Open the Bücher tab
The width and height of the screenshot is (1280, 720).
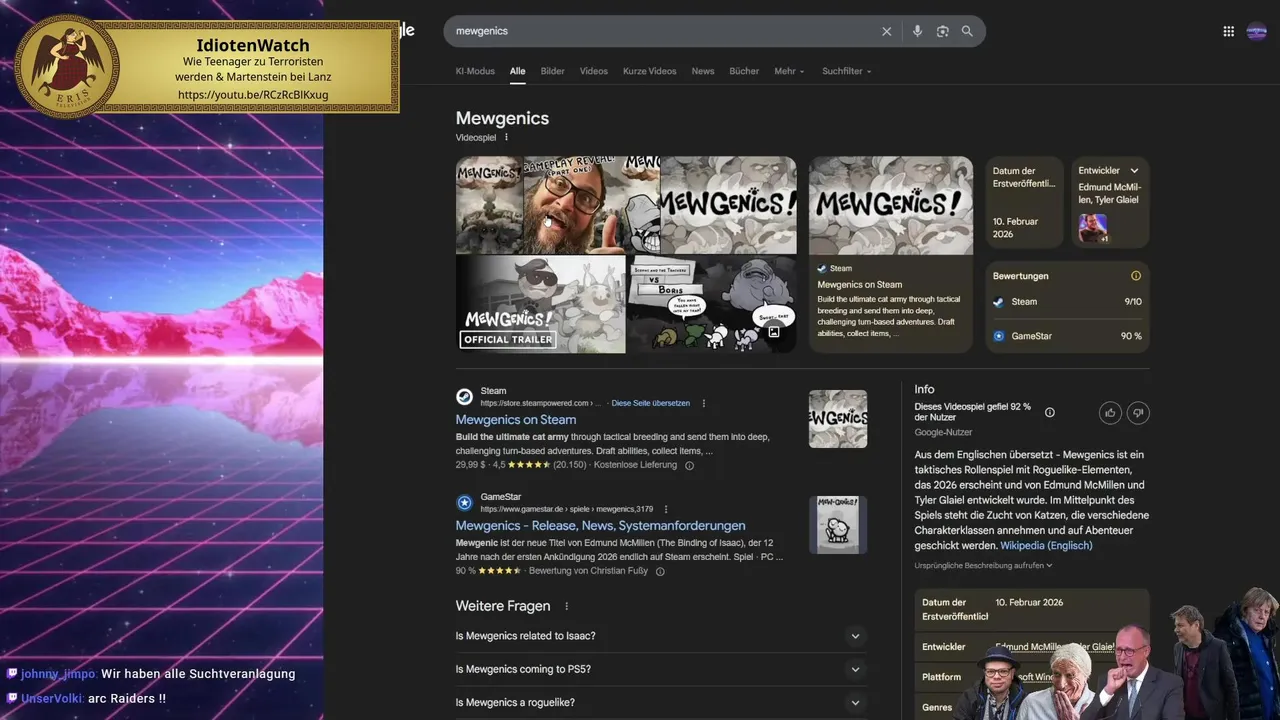744,71
